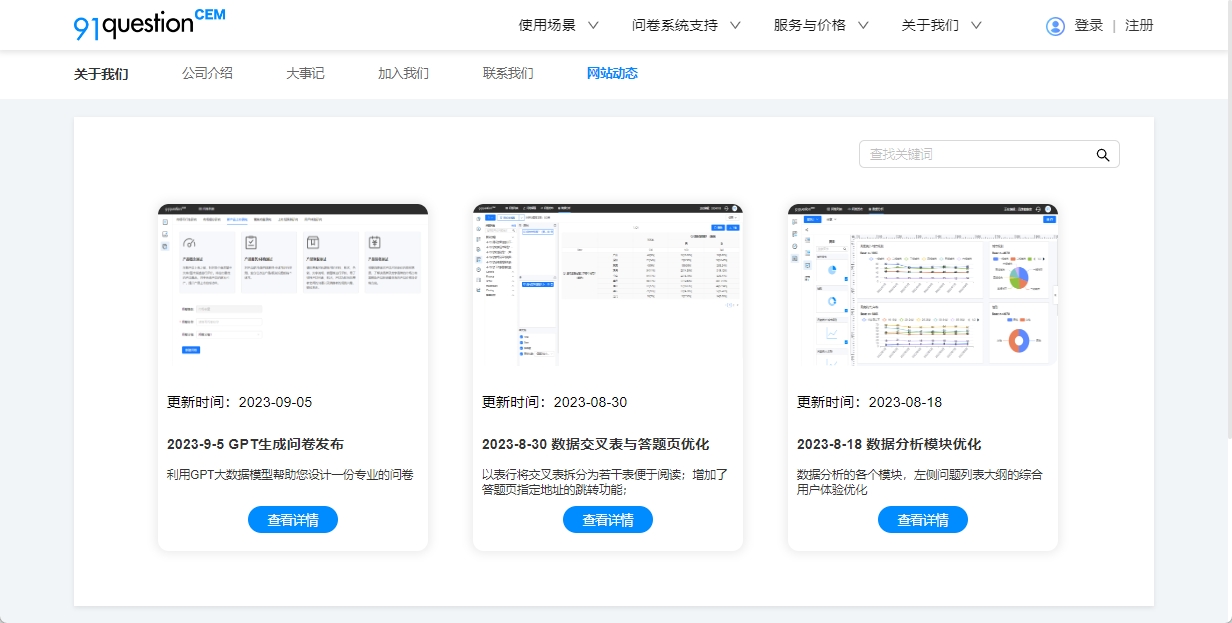1232x623 pixels.
Task: Click the description 利用GPT大数据模型帮助您设计一份专业的问卷
Action: point(290,475)
